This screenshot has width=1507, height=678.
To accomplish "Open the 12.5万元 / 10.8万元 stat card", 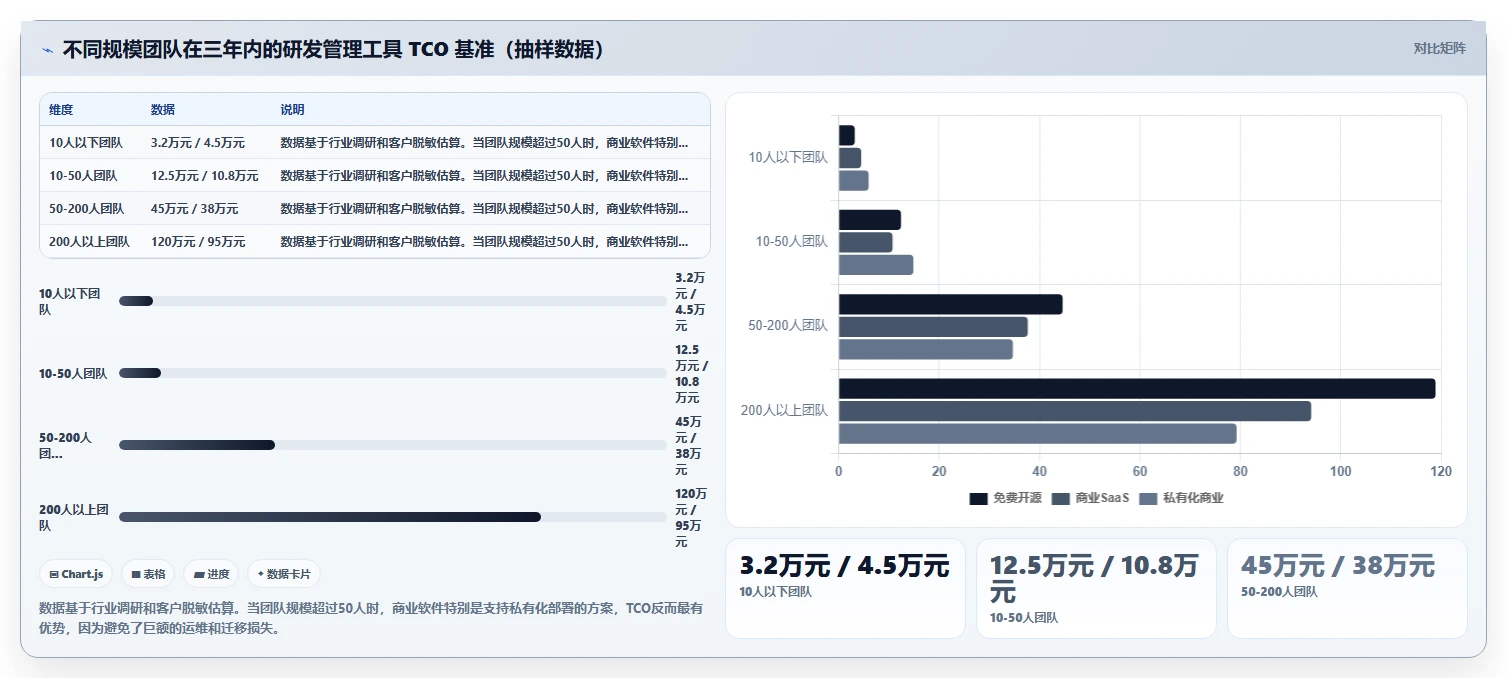I will click(1096, 588).
